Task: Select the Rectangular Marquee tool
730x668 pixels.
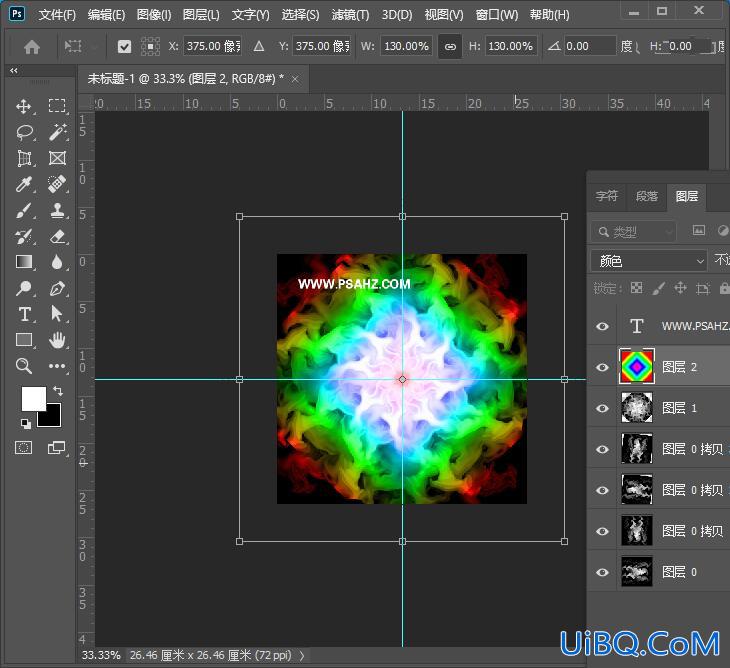Action: tap(57, 106)
